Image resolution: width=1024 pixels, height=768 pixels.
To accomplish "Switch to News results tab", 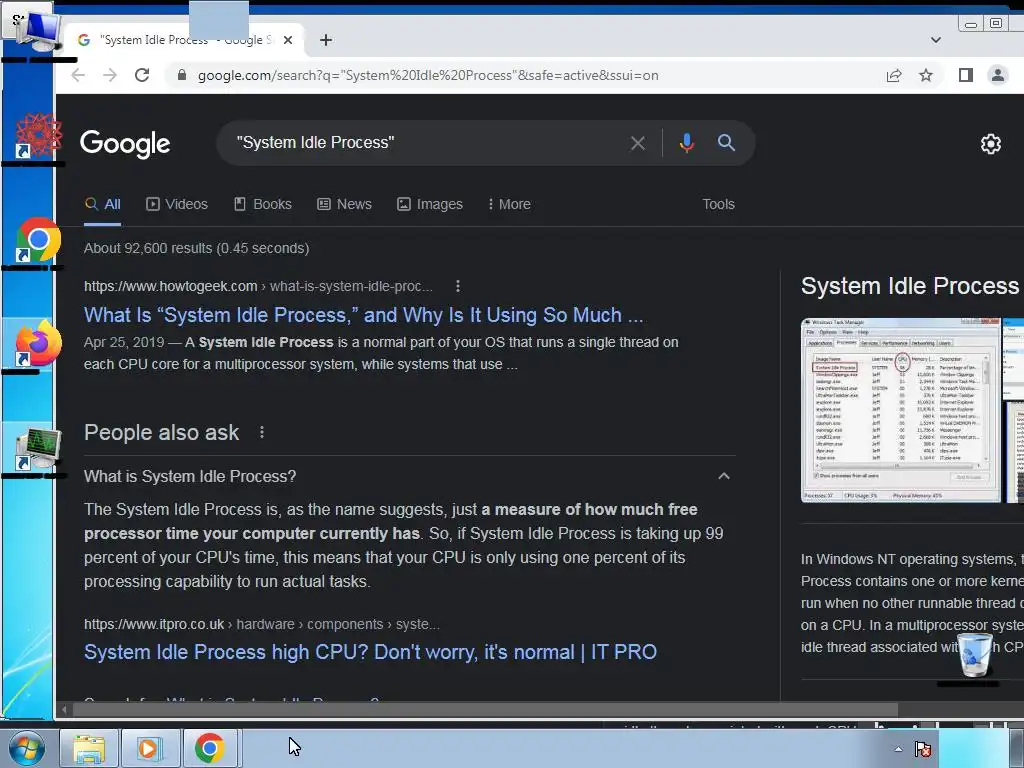I will point(344,204).
